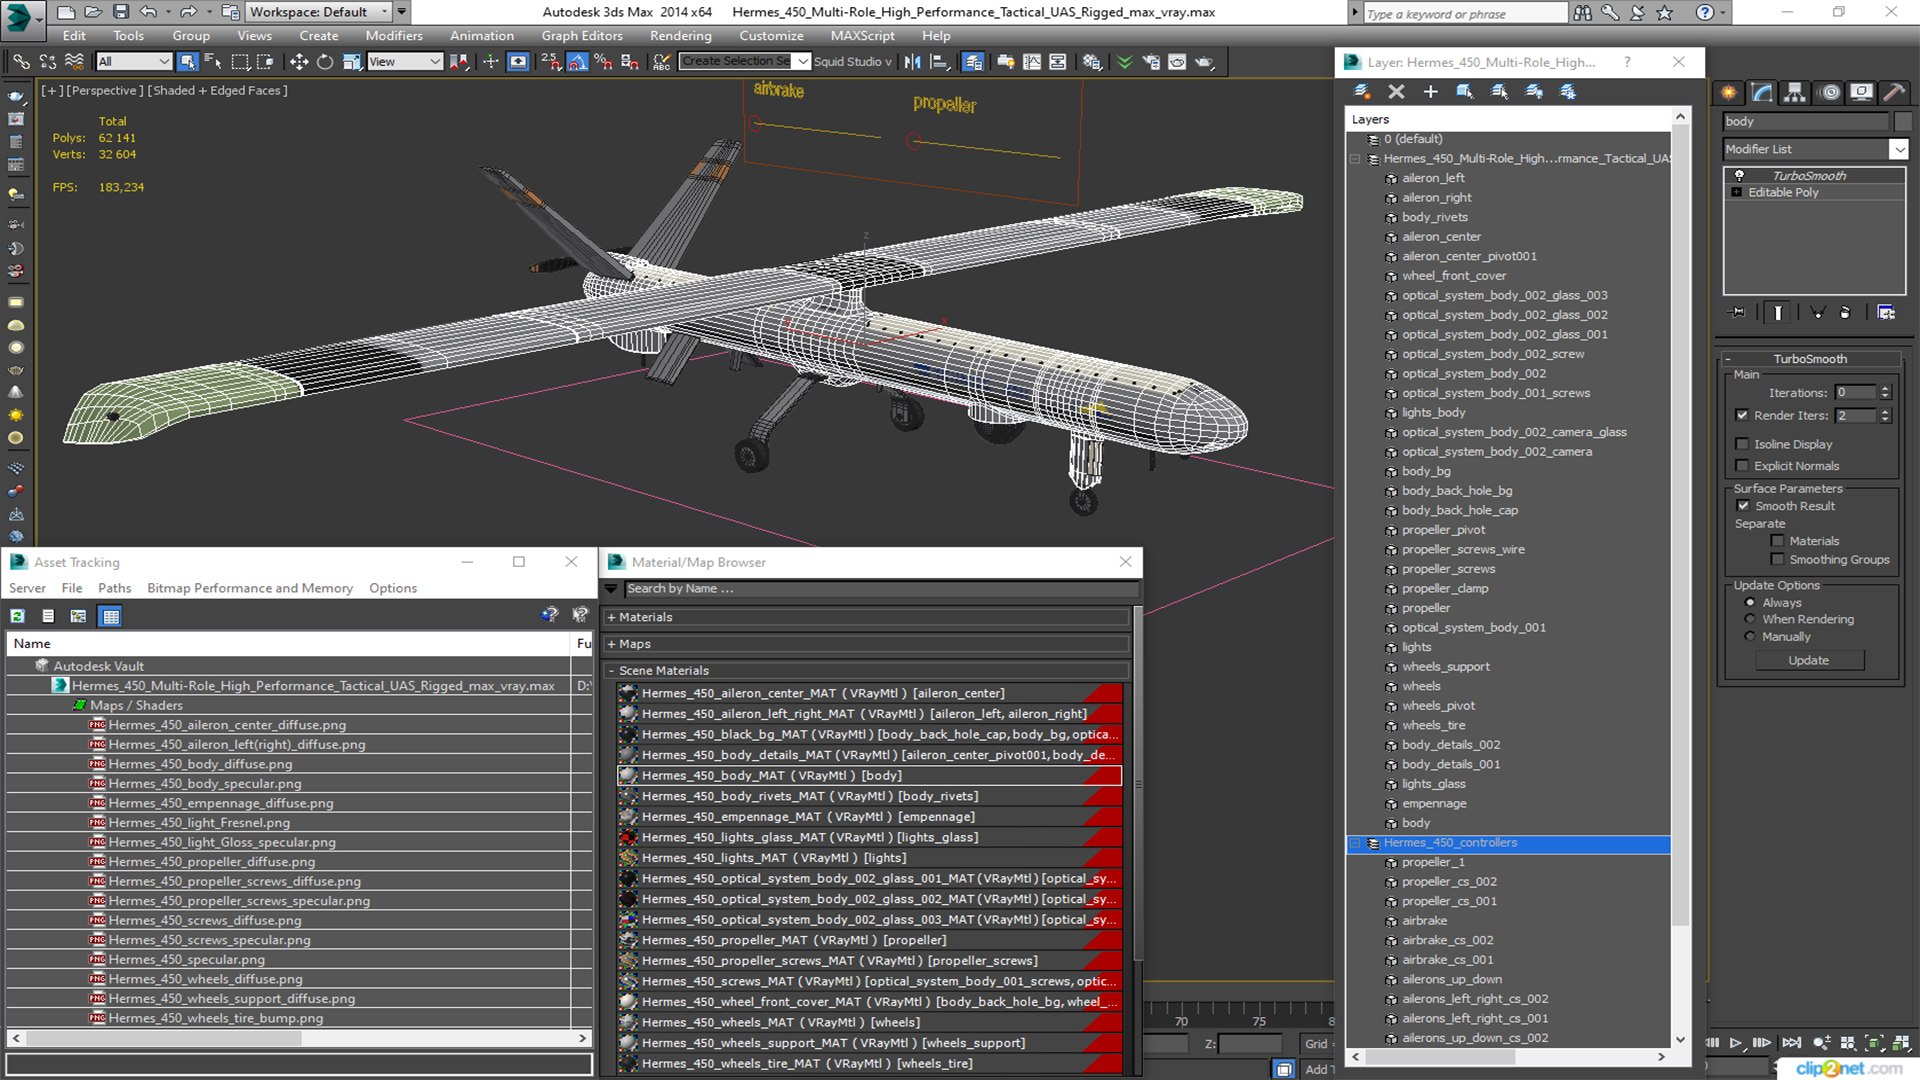Click Create New Layer icon in Layer dialog
The image size is (1920, 1080).
tap(1362, 92)
